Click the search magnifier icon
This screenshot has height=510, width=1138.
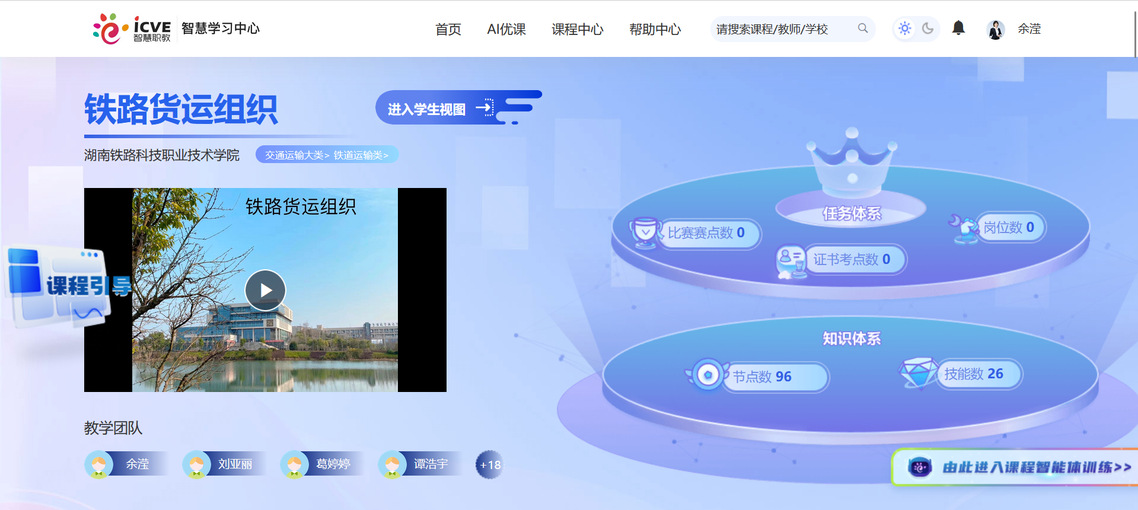tap(863, 28)
